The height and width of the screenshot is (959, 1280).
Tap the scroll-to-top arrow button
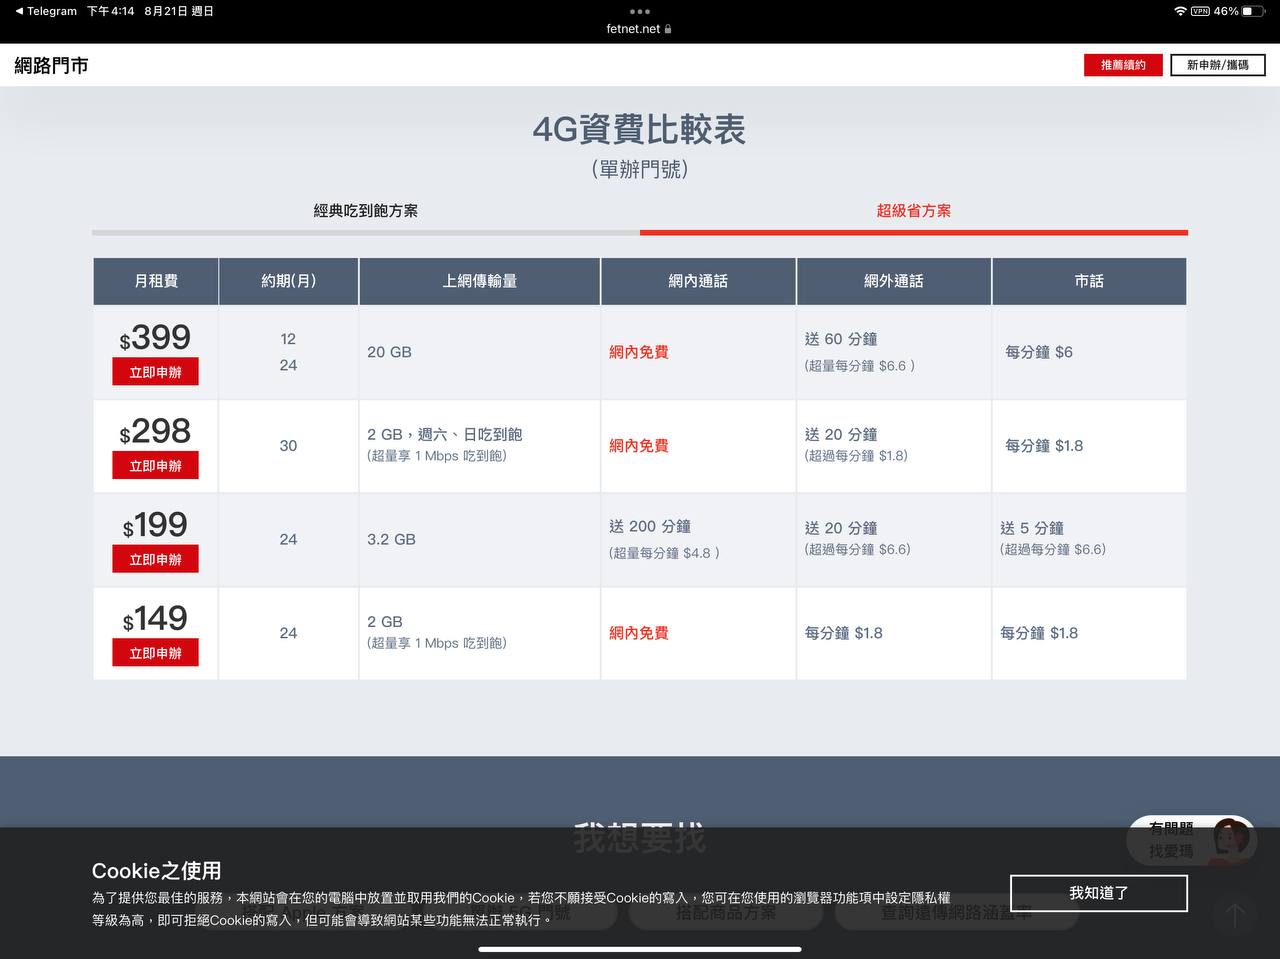1234,914
